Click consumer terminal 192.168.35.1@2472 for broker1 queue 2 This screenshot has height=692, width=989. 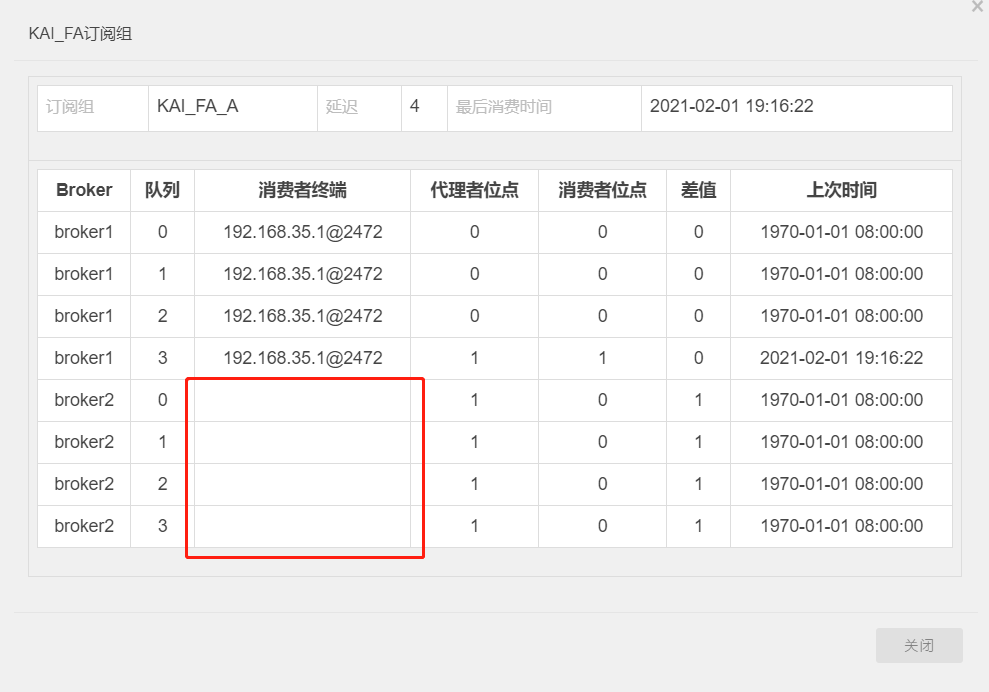tap(303, 316)
